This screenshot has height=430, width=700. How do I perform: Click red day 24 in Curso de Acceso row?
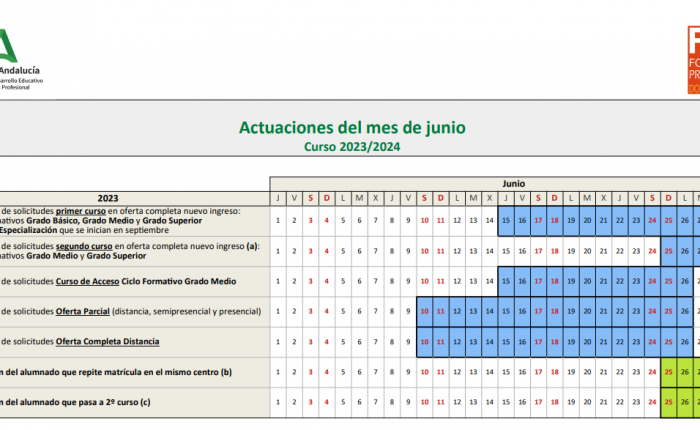tap(652, 282)
